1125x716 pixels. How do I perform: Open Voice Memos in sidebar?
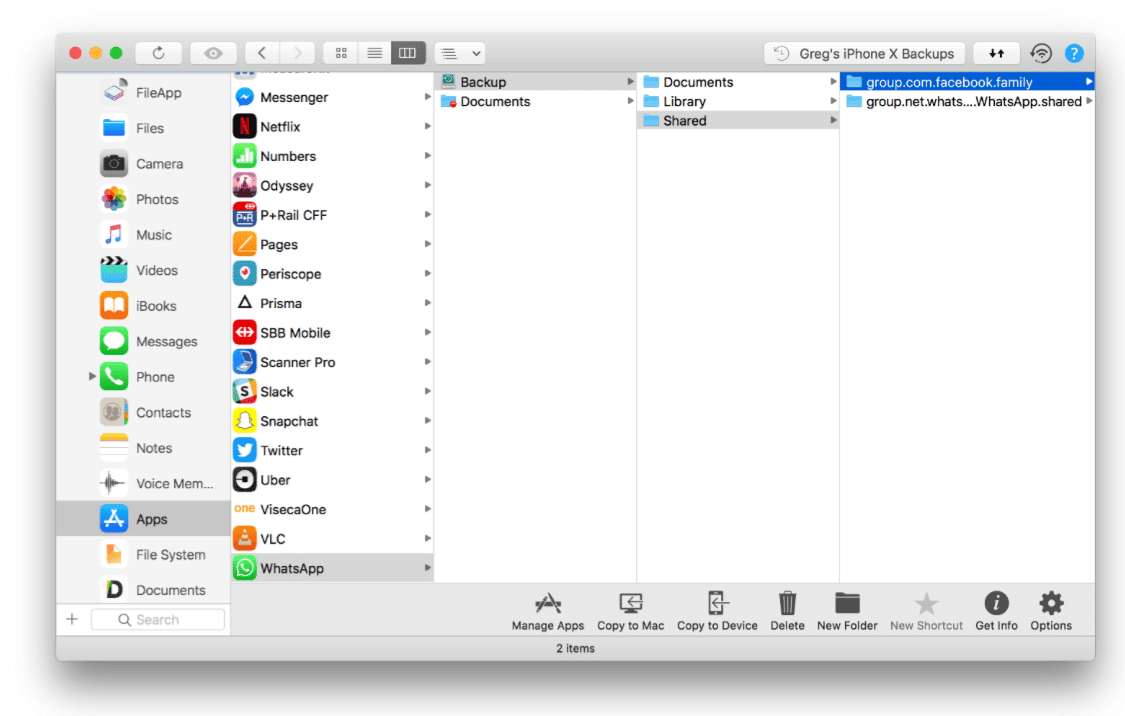[143, 484]
